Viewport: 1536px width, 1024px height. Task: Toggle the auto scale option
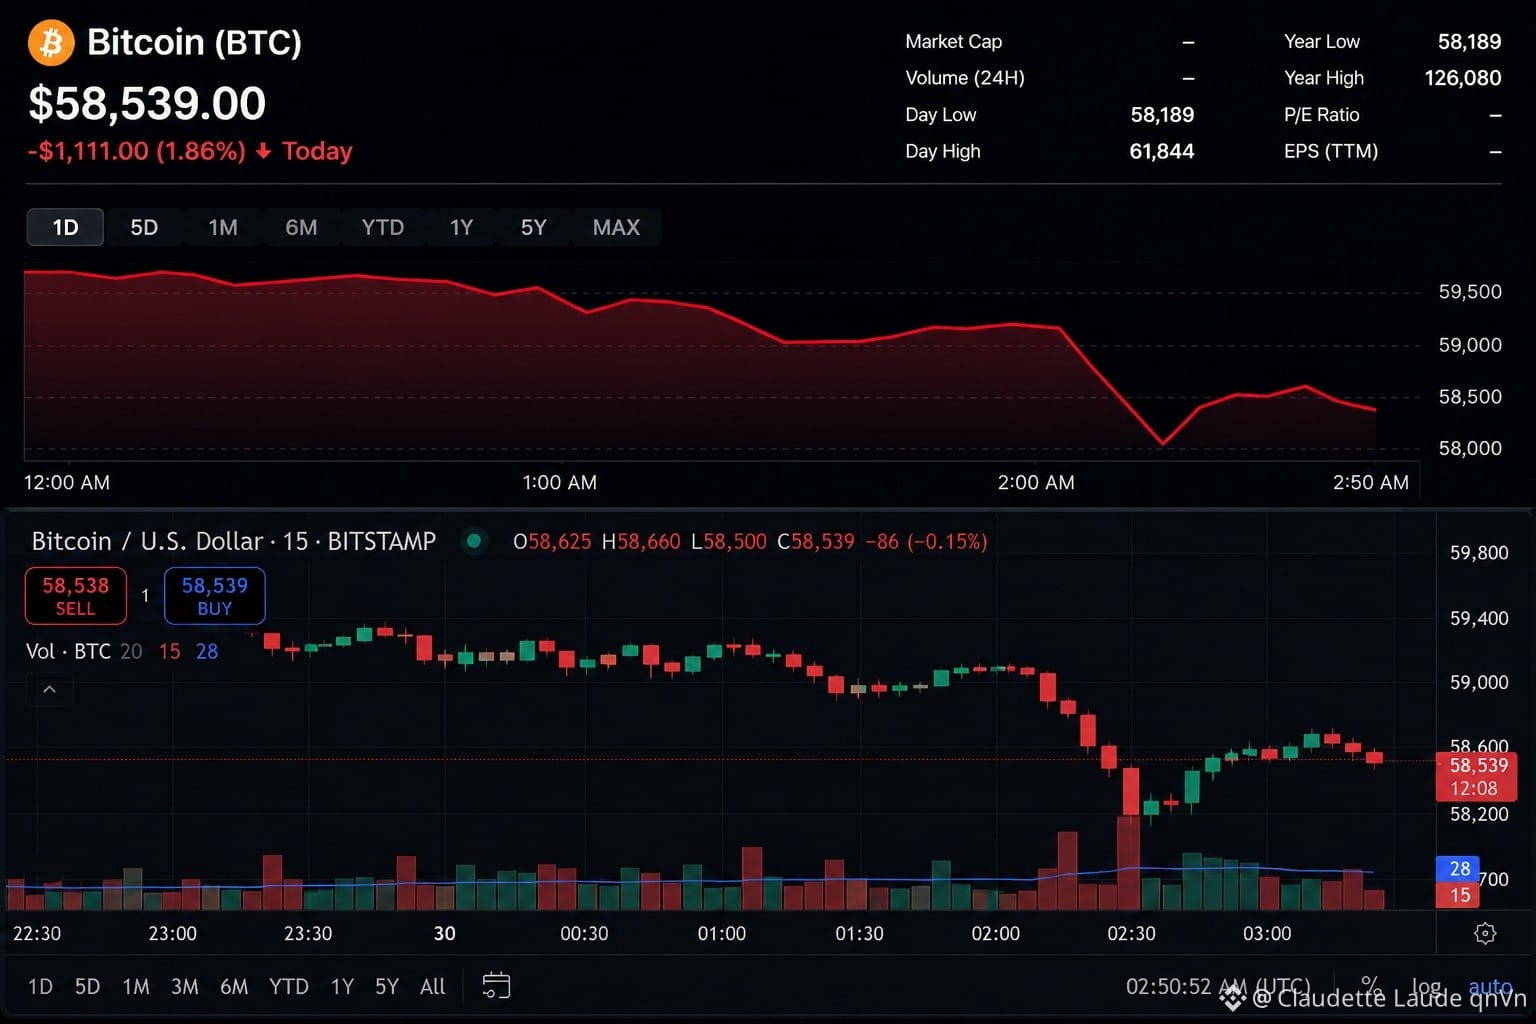pos(1490,987)
